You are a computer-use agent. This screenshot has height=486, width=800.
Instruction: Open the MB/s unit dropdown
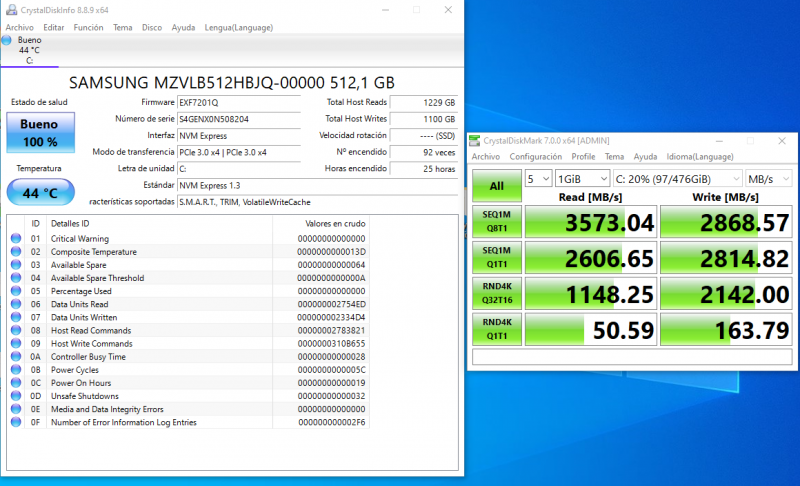click(x=767, y=178)
